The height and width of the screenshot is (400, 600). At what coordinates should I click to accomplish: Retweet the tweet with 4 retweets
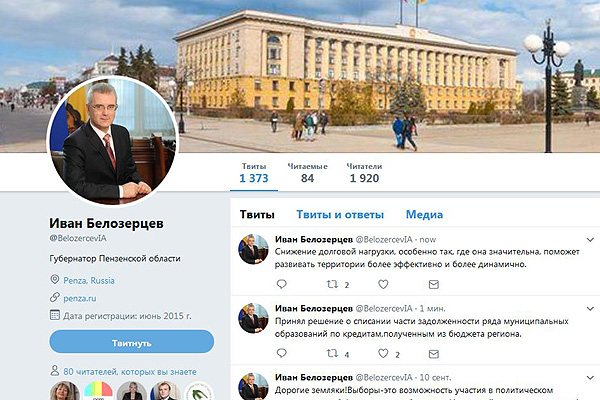[x=332, y=353]
